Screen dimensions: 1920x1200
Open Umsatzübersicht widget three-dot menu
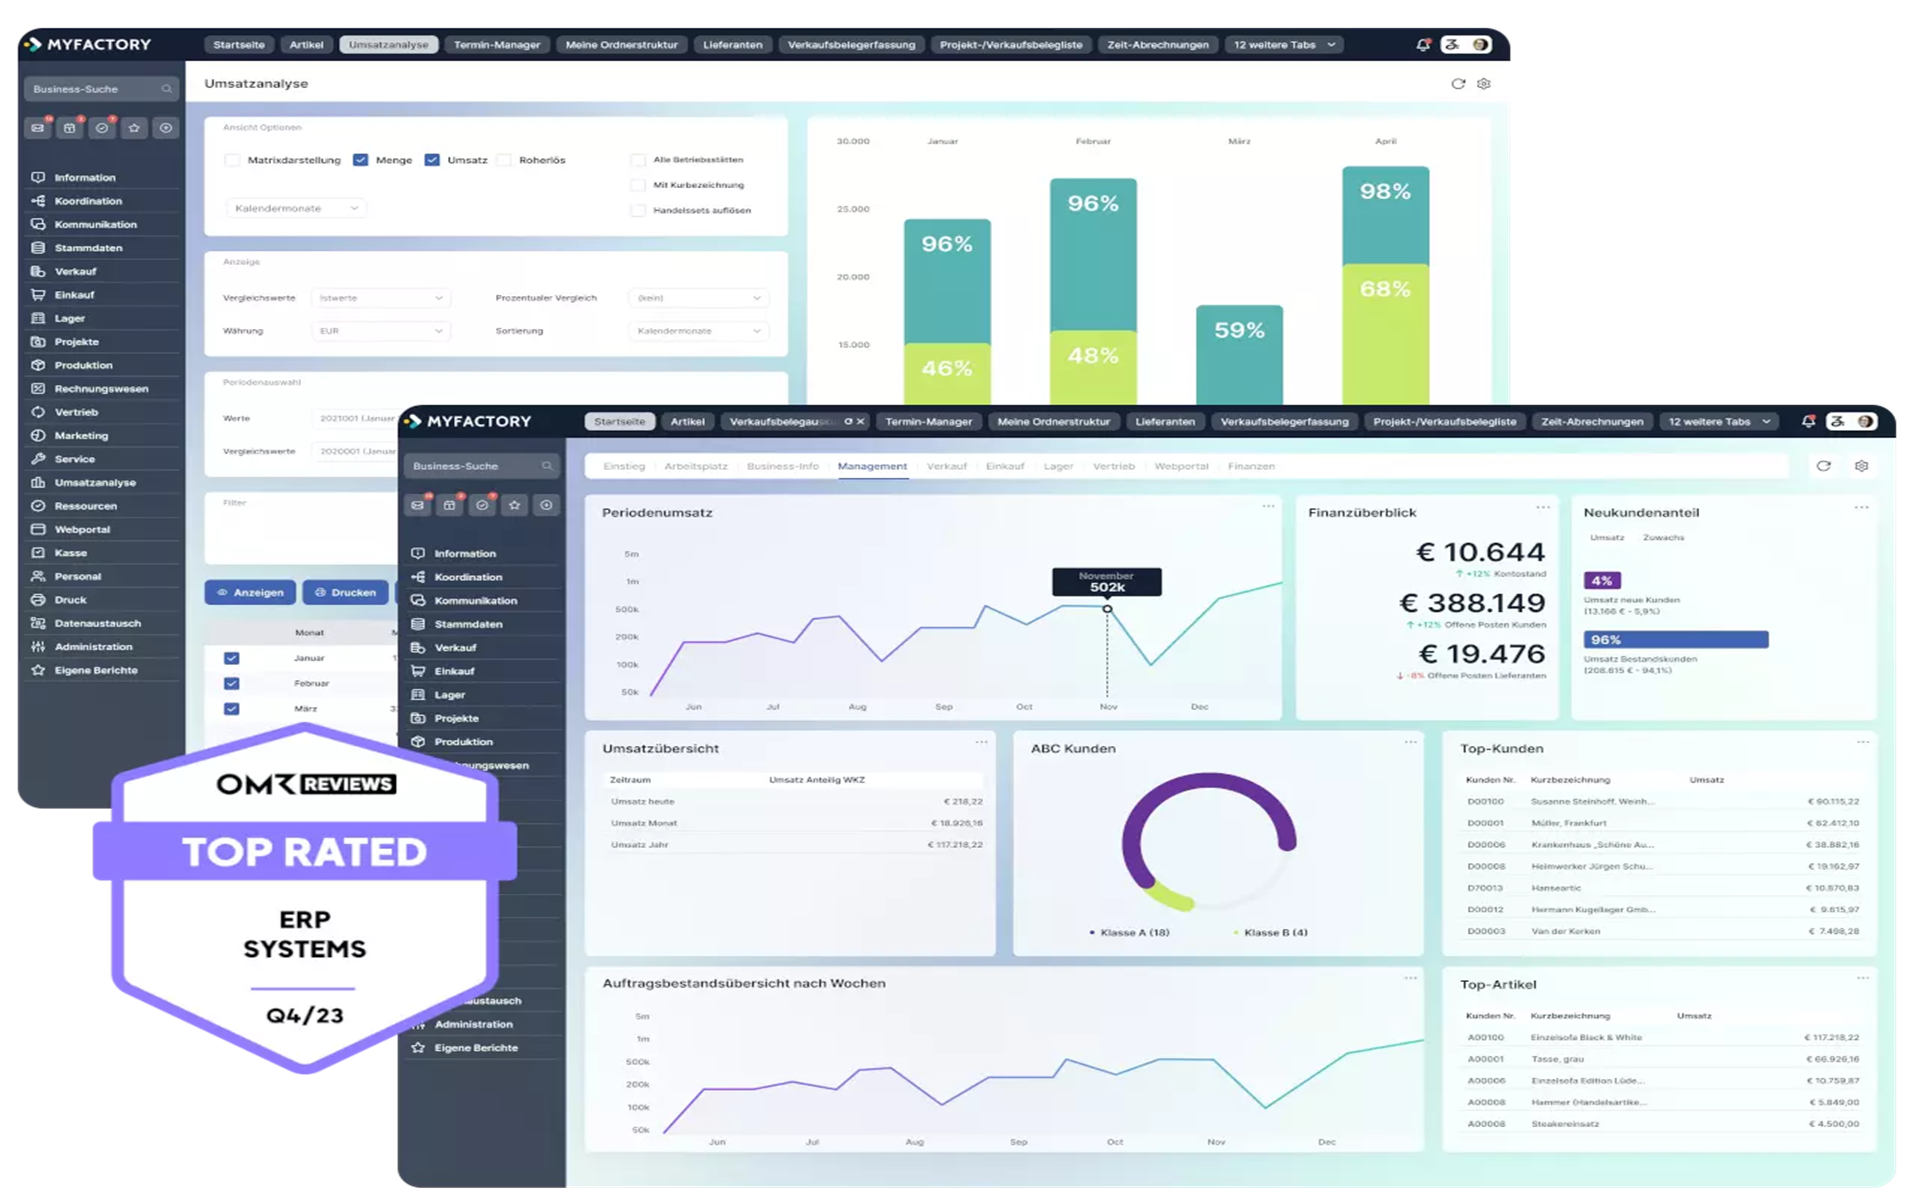(x=981, y=742)
